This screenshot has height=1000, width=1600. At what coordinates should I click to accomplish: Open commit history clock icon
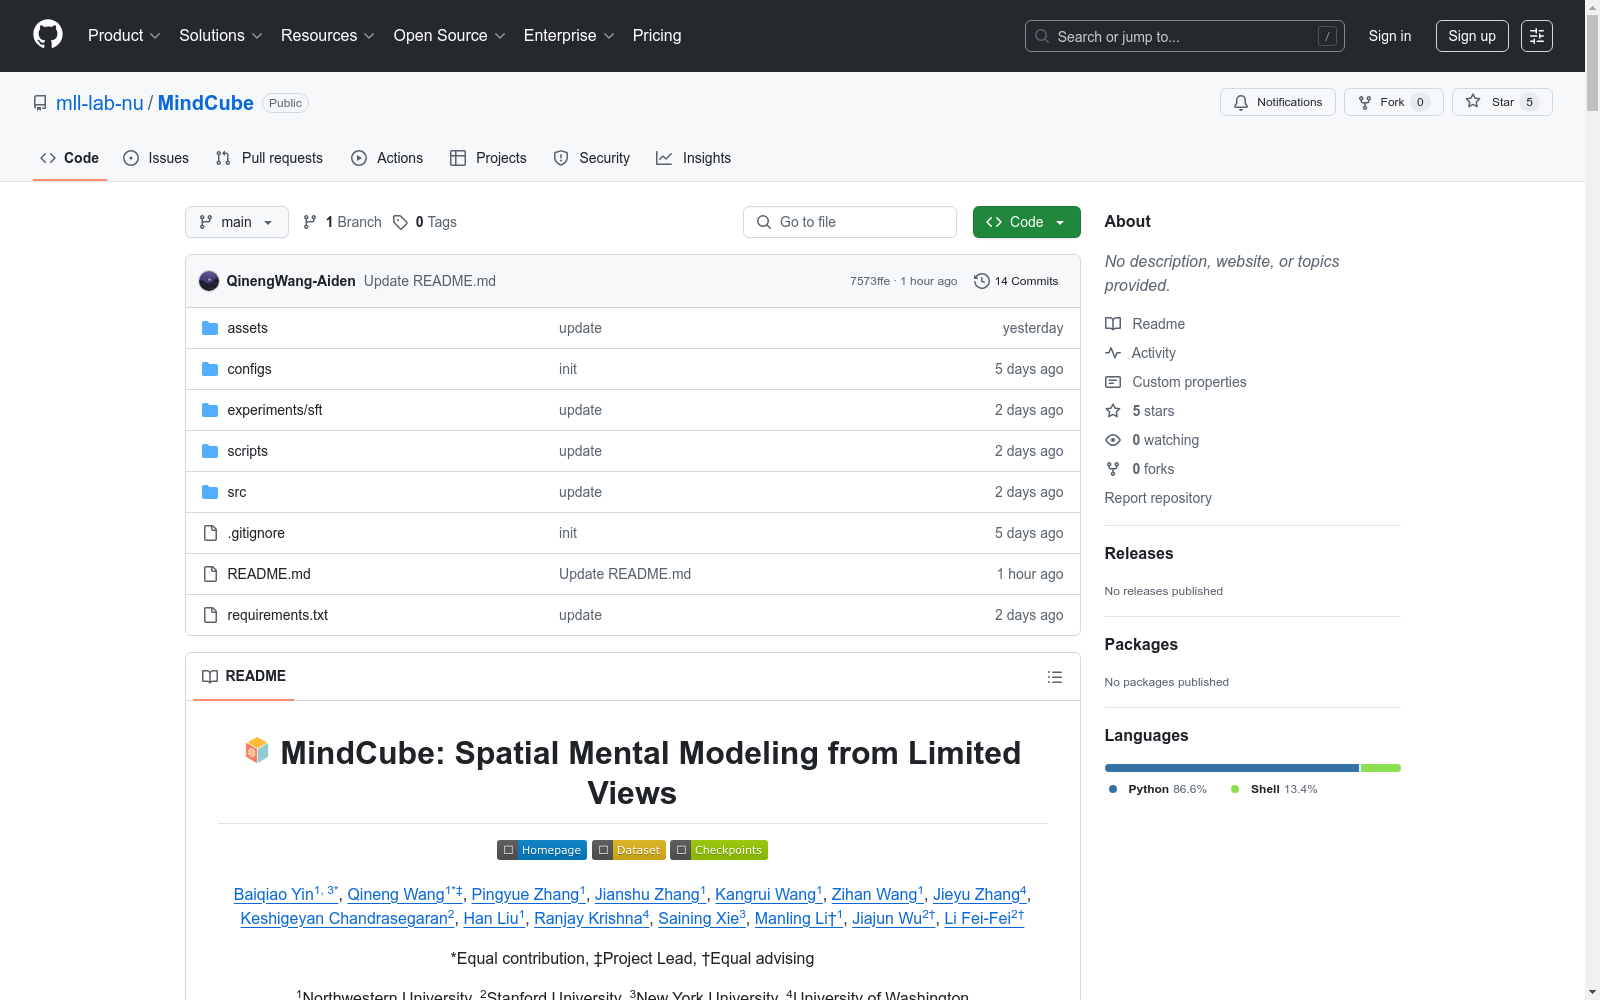pyautogui.click(x=982, y=281)
